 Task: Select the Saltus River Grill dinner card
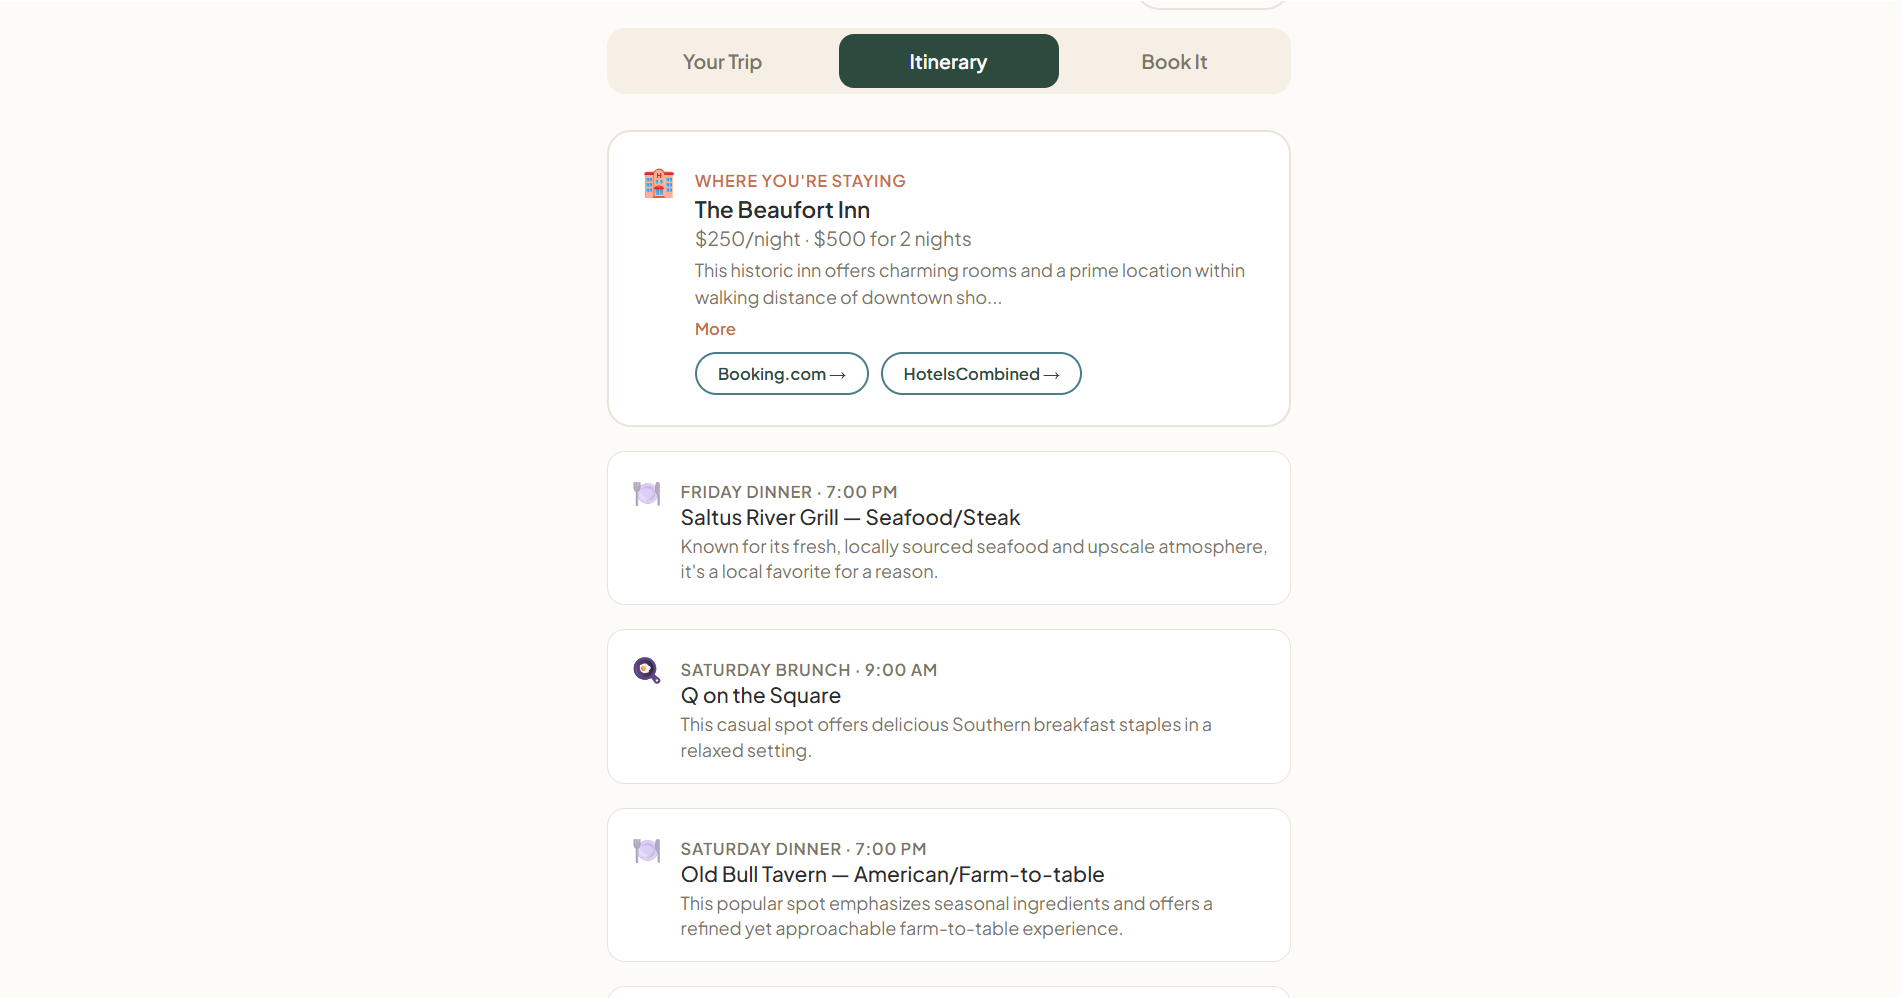[948, 528]
